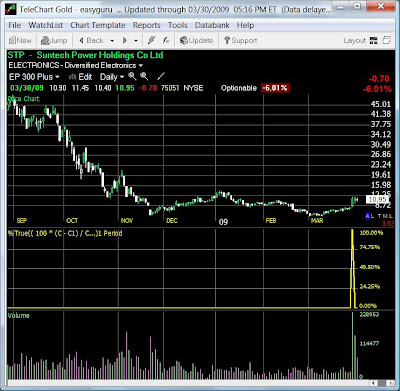Click the Layout grid icon
400x391 pixels.
(x=374, y=41)
